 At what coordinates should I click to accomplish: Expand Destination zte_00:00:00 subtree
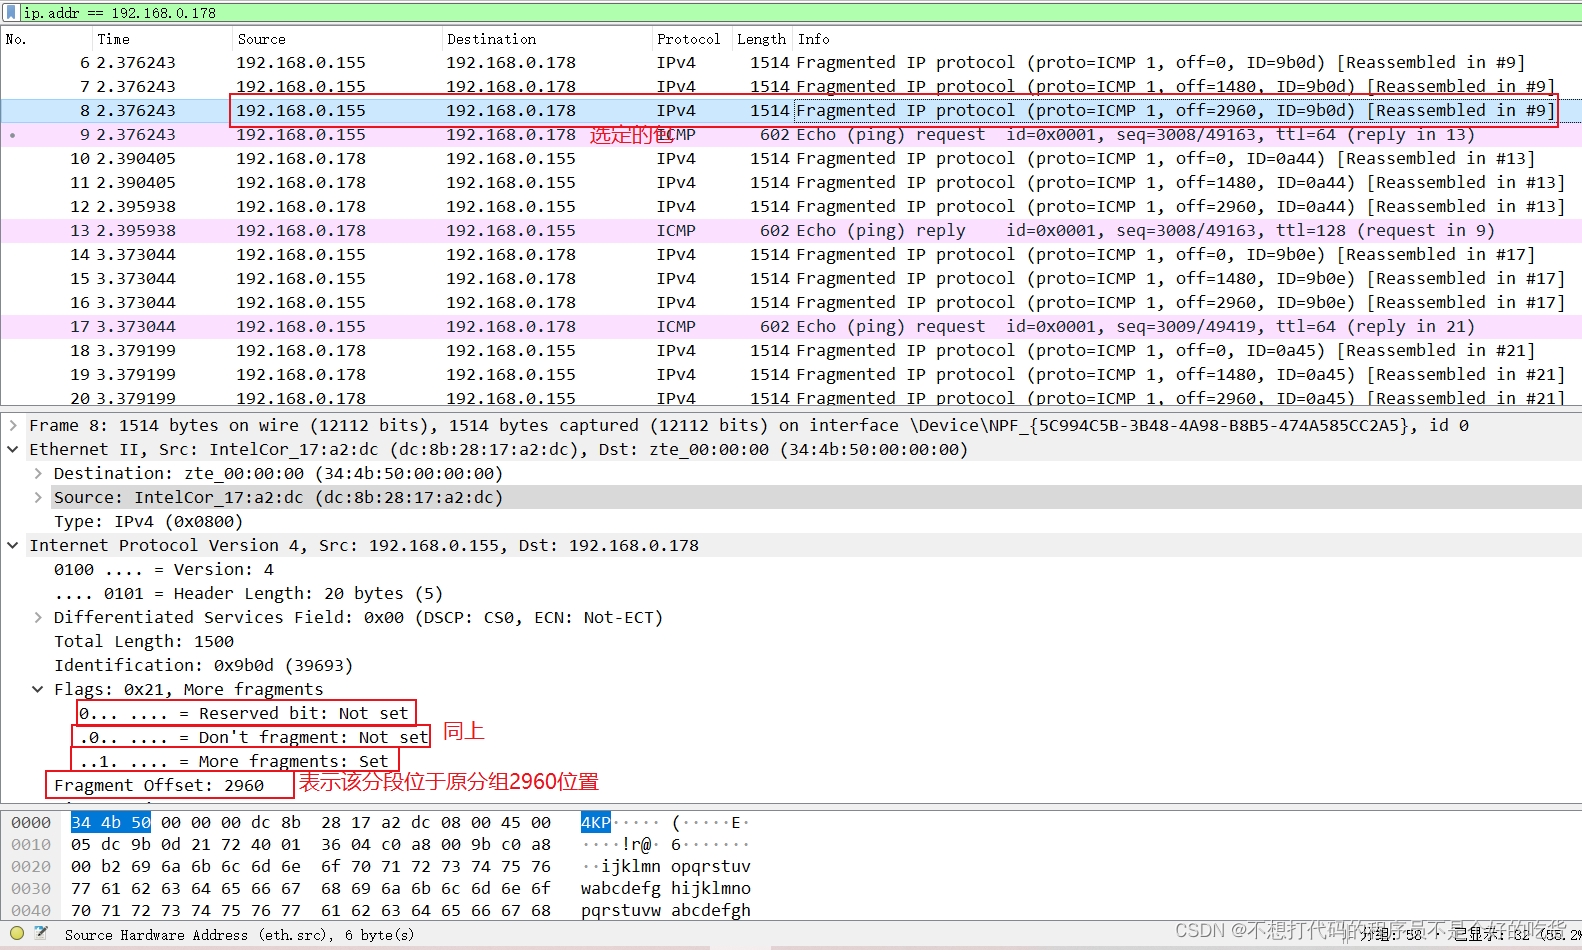[38, 473]
